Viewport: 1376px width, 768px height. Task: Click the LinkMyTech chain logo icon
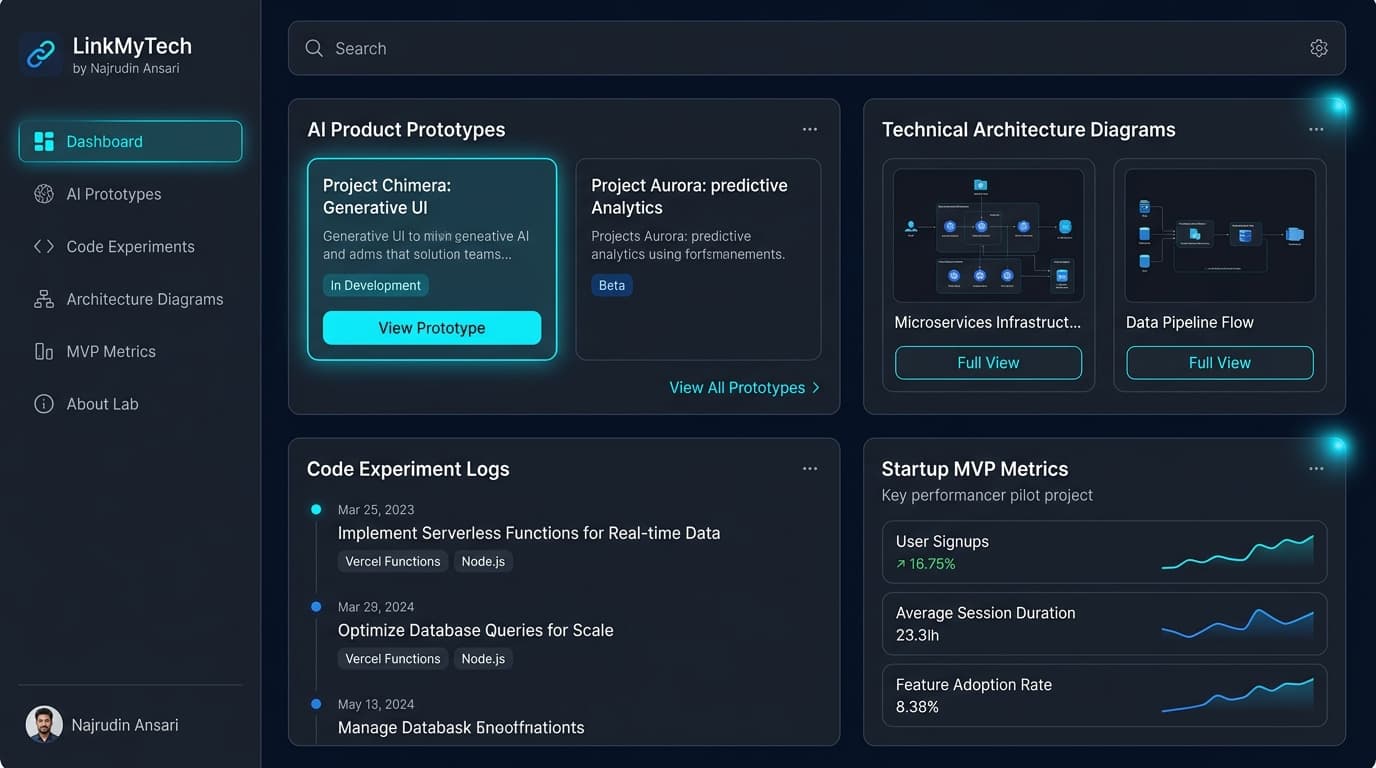[x=41, y=54]
